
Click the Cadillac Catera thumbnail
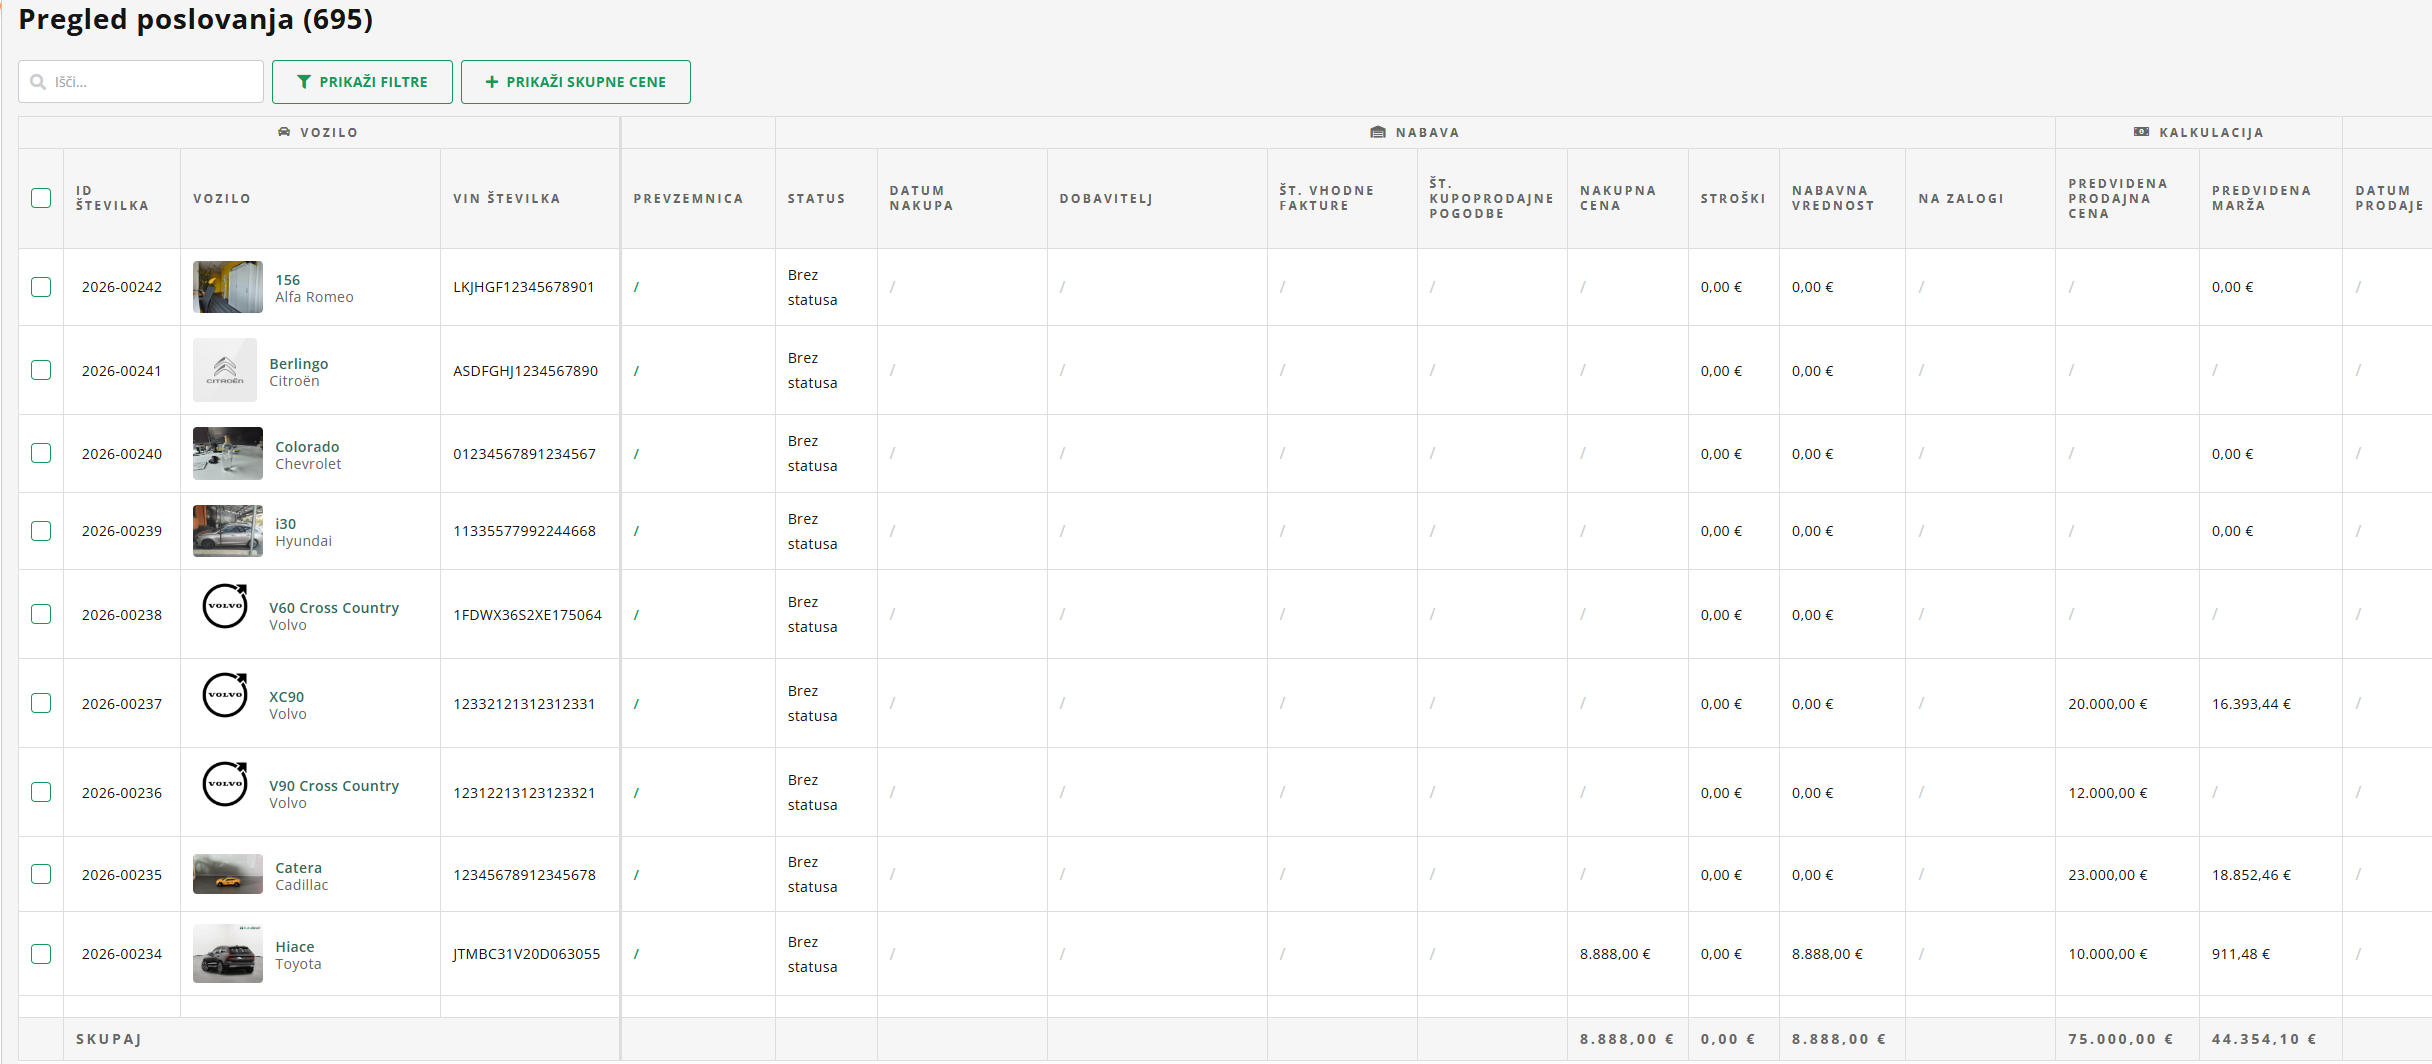(228, 874)
